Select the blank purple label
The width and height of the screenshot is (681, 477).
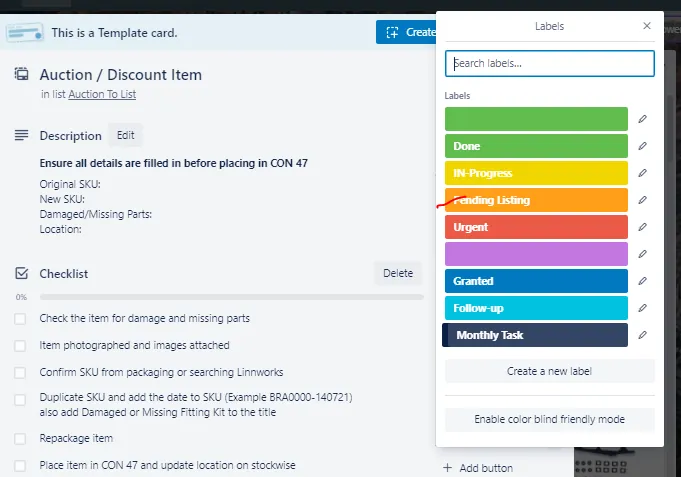pos(536,254)
